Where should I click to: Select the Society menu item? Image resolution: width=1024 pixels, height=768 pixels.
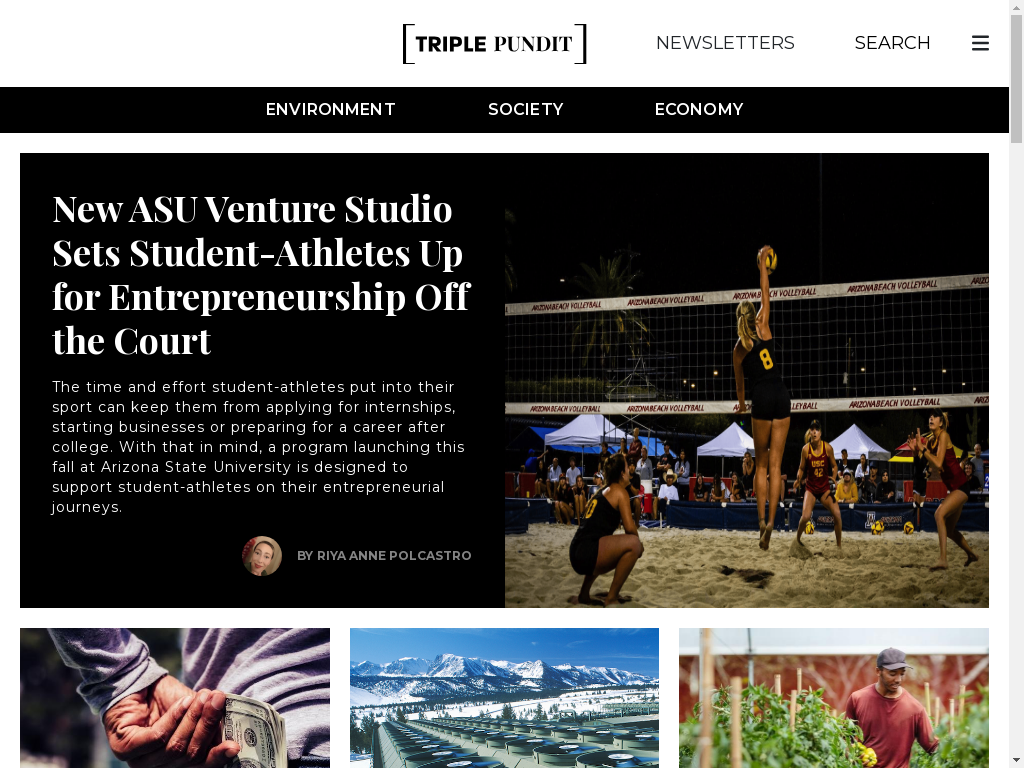[526, 110]
